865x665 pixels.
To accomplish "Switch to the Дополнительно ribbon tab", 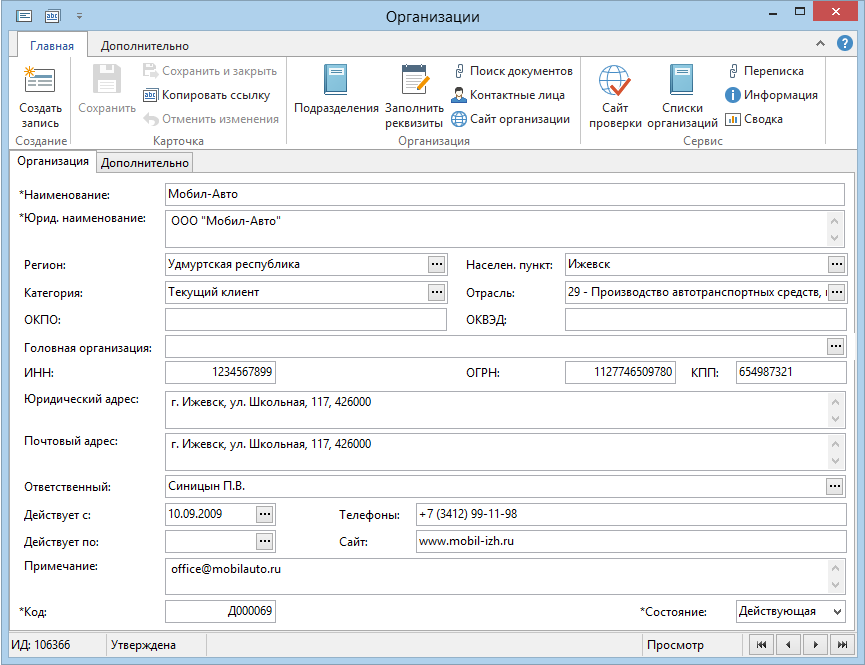I will pyautogui.click(x=145, y=46).
